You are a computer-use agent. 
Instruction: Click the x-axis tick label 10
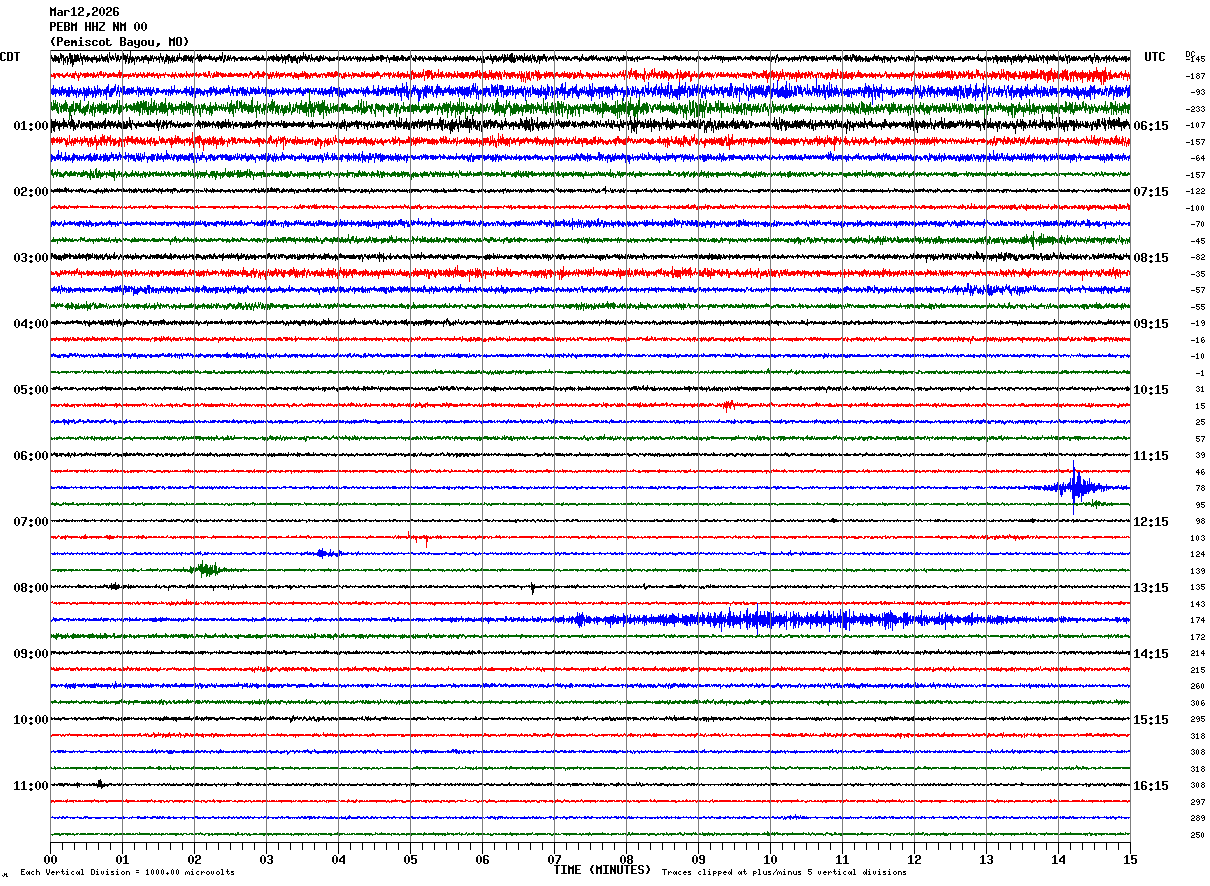tap(770, 860)
